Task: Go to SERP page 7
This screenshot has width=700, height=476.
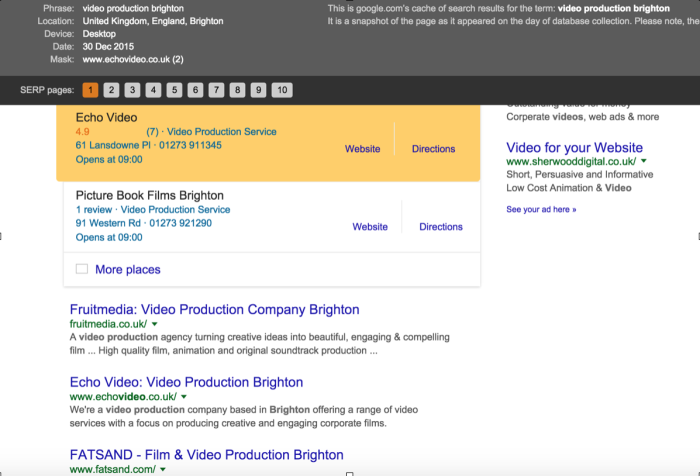Action: pos(216,90)
